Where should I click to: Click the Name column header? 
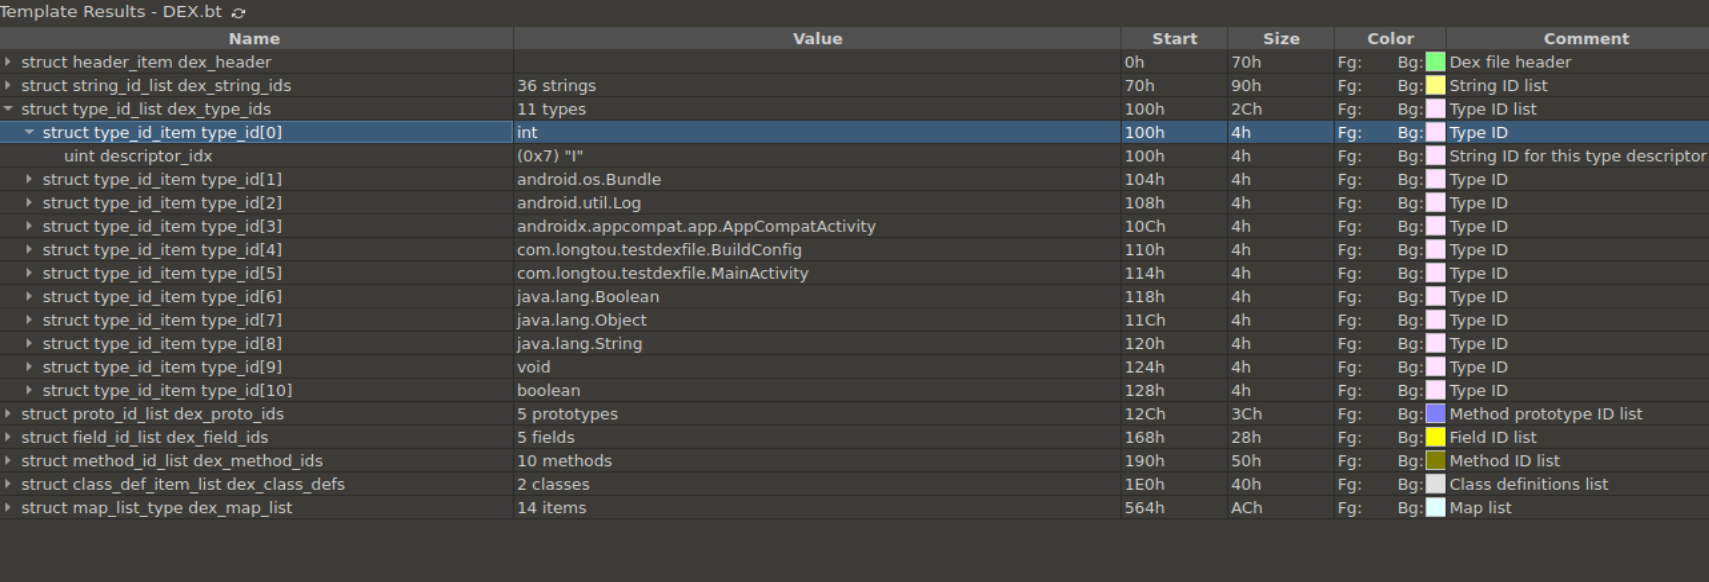[254, 39]
